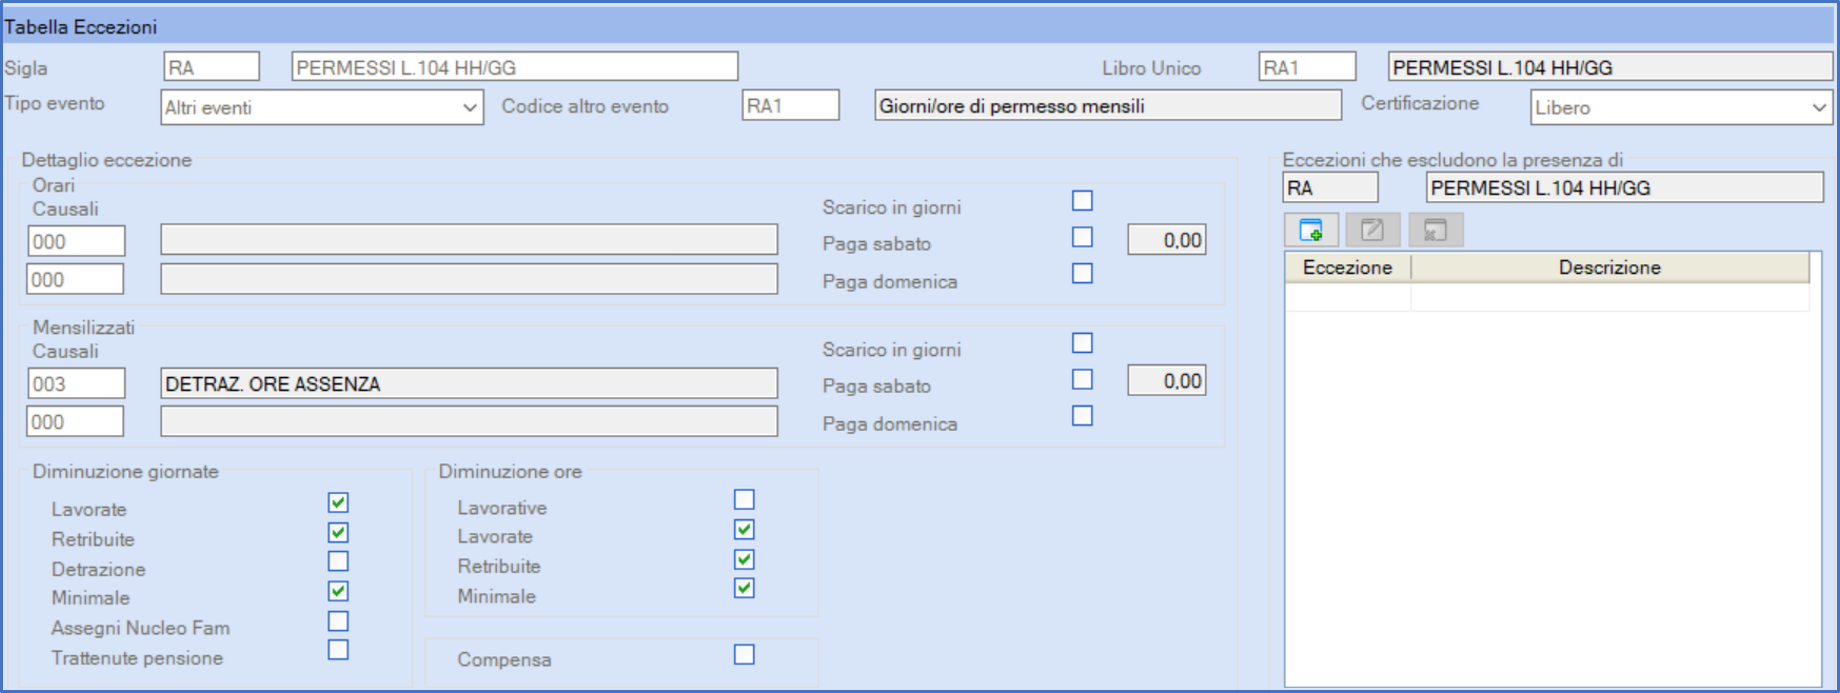Focus the 0,00 value field in Orari
The width and height of the screenshot is (1840, 693).
pyautogui.click(x=1167, y=240)
